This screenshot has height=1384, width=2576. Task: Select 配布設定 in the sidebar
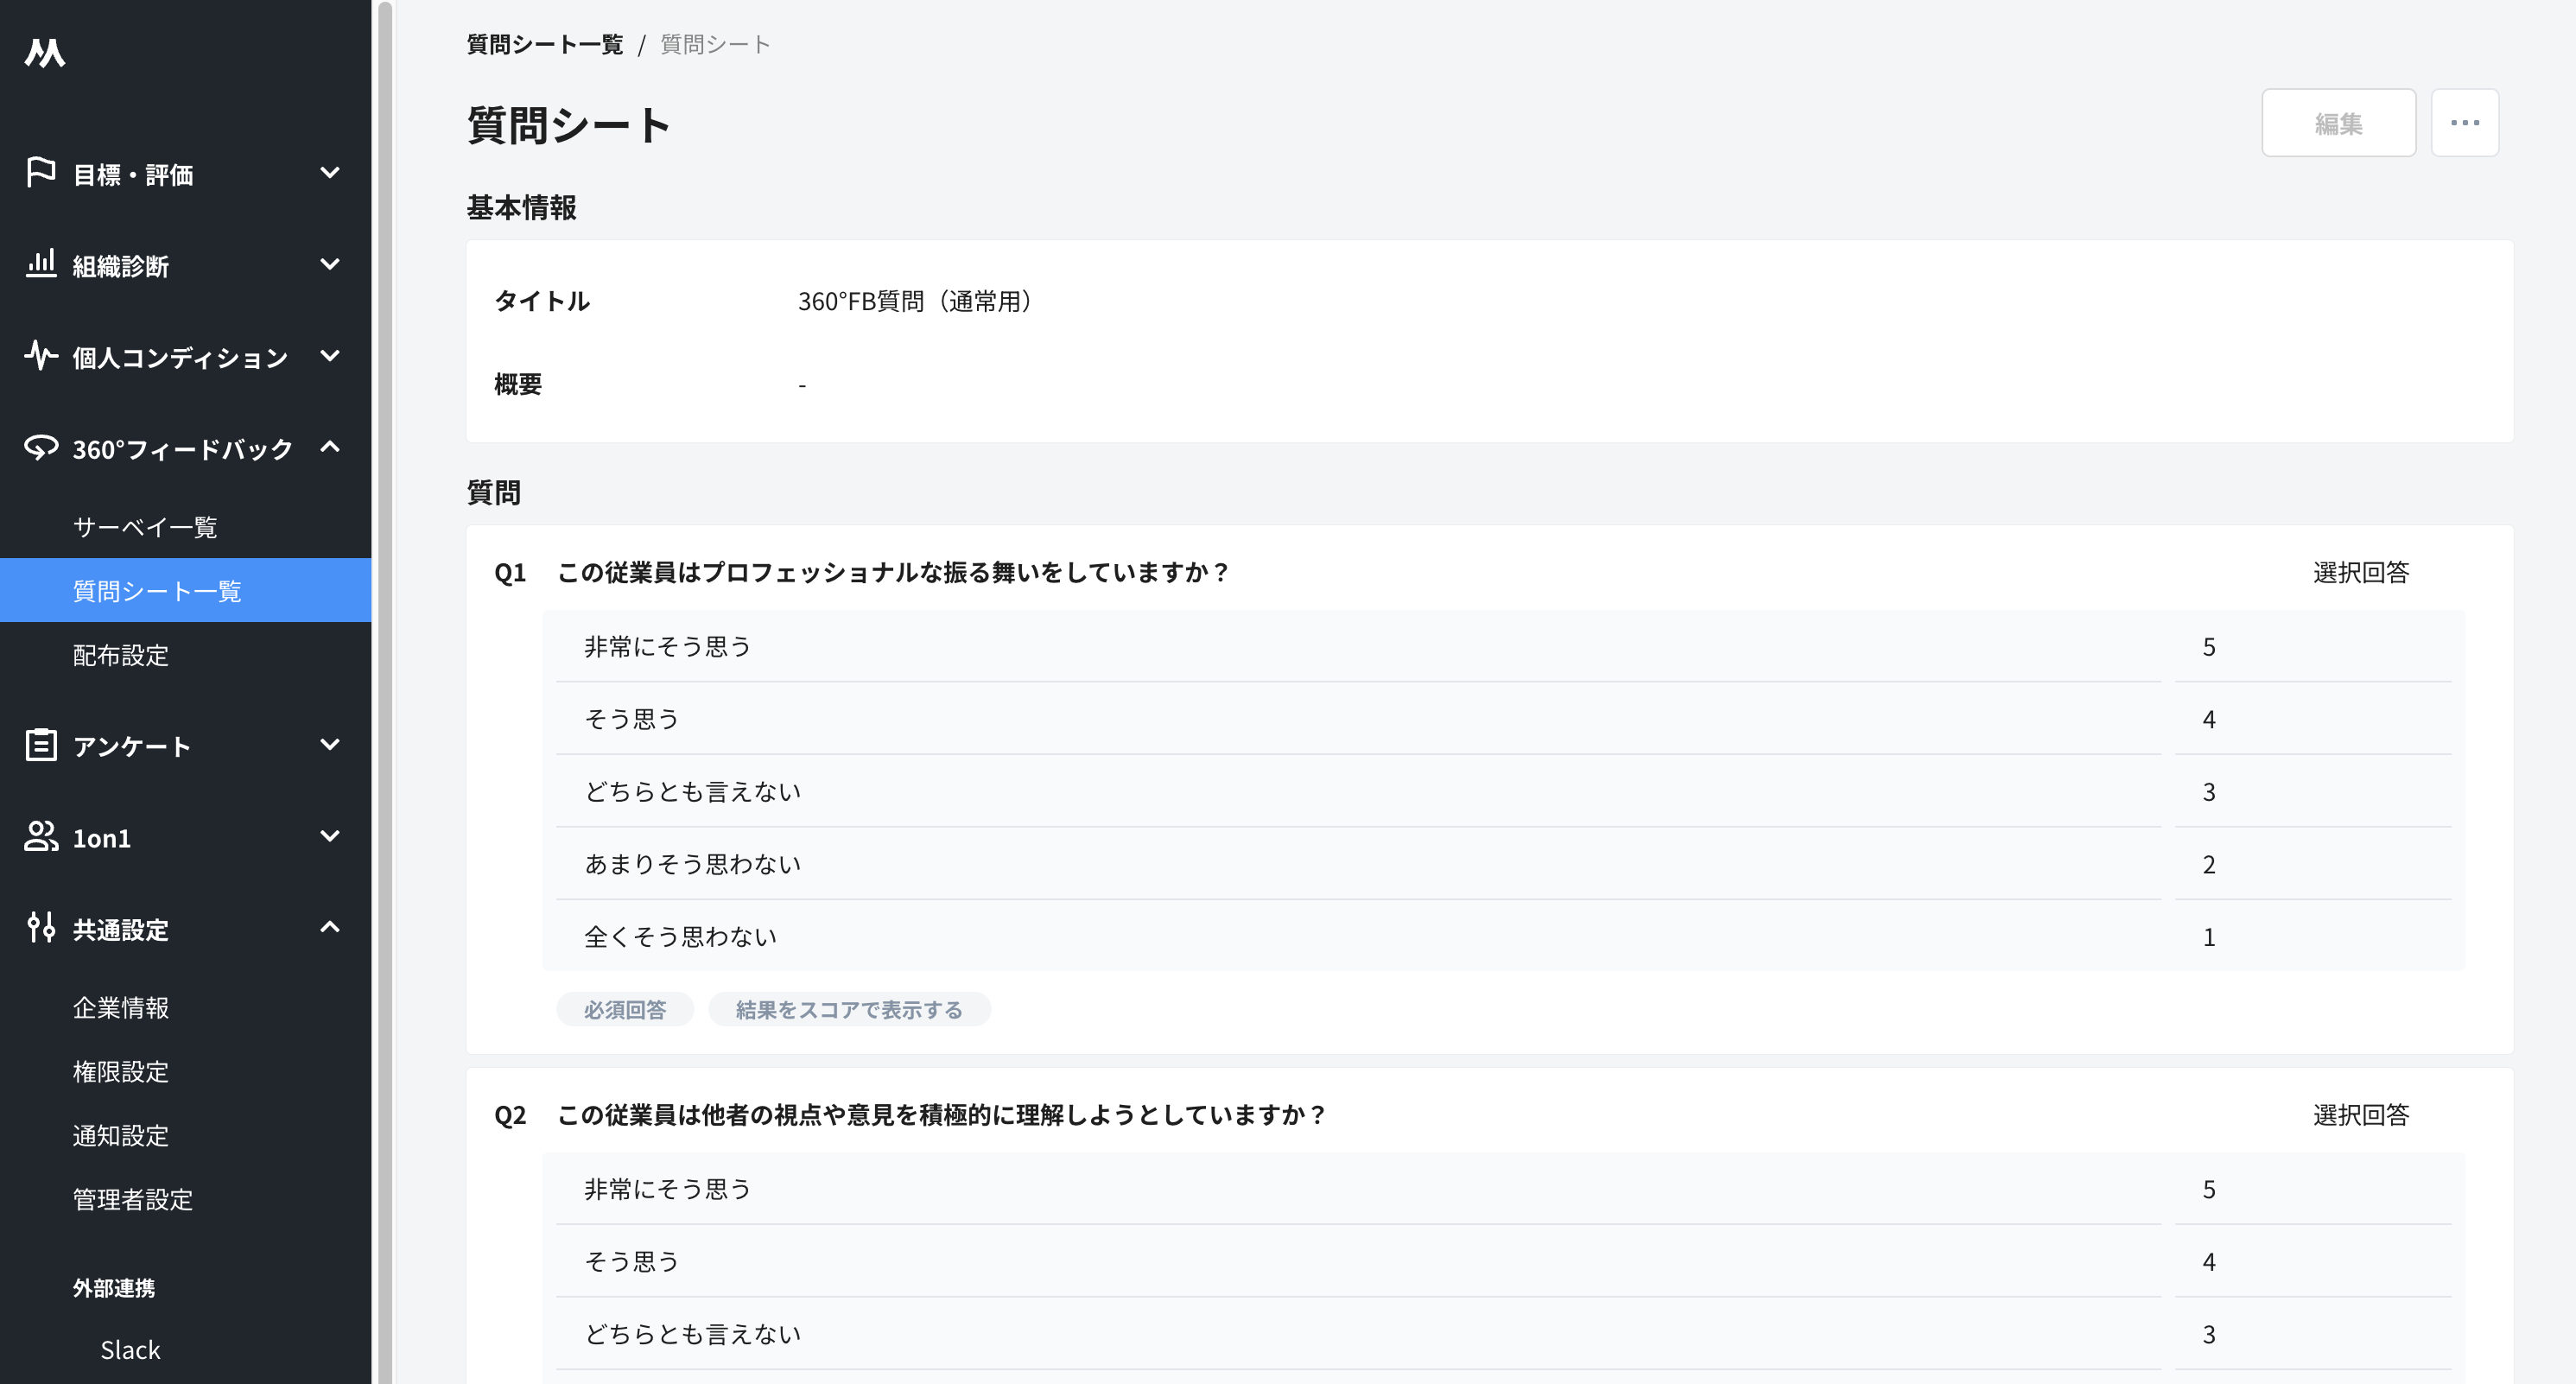point(120,655)
